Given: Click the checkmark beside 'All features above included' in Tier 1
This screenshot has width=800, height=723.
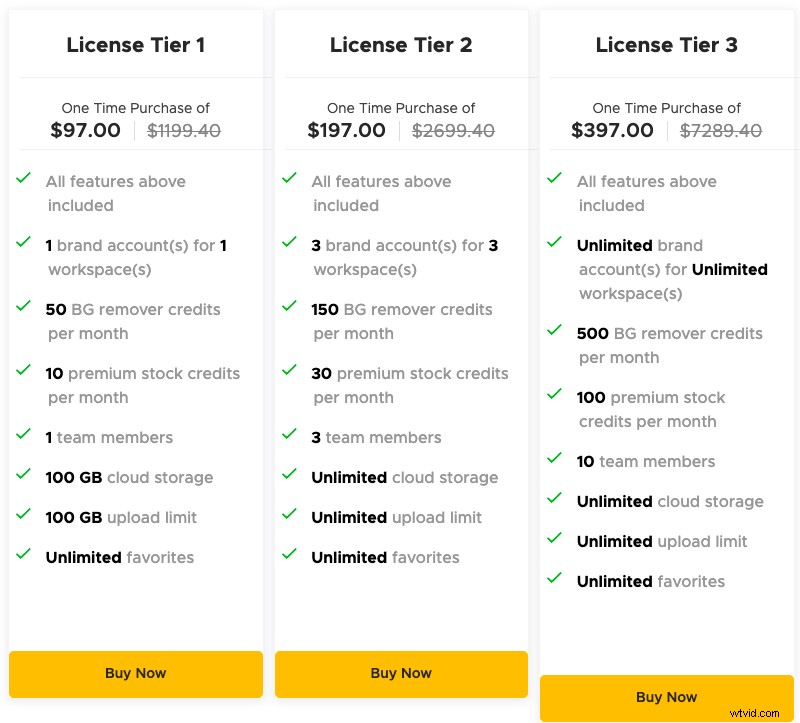Looking at the screenshot, I should [x=24, y=180].
